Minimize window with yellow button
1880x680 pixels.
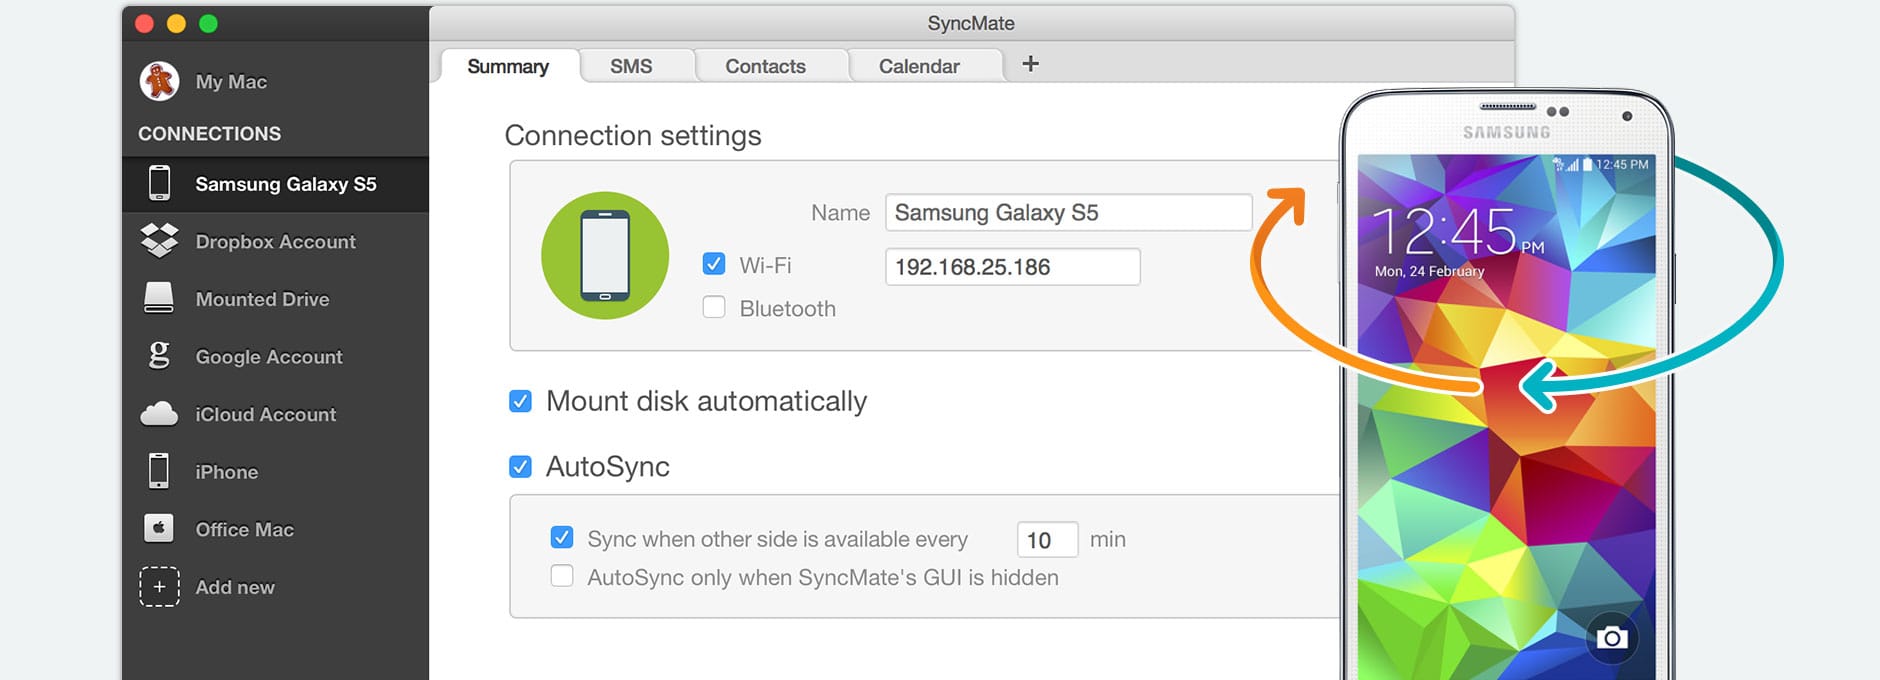[x=176, y=24]
